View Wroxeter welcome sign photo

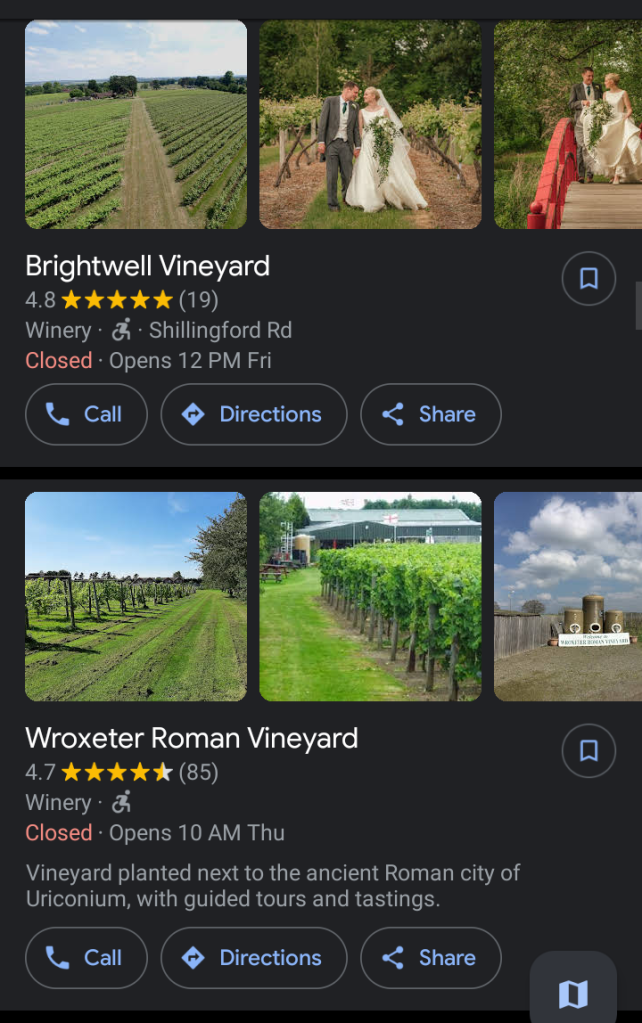(568, 596)
